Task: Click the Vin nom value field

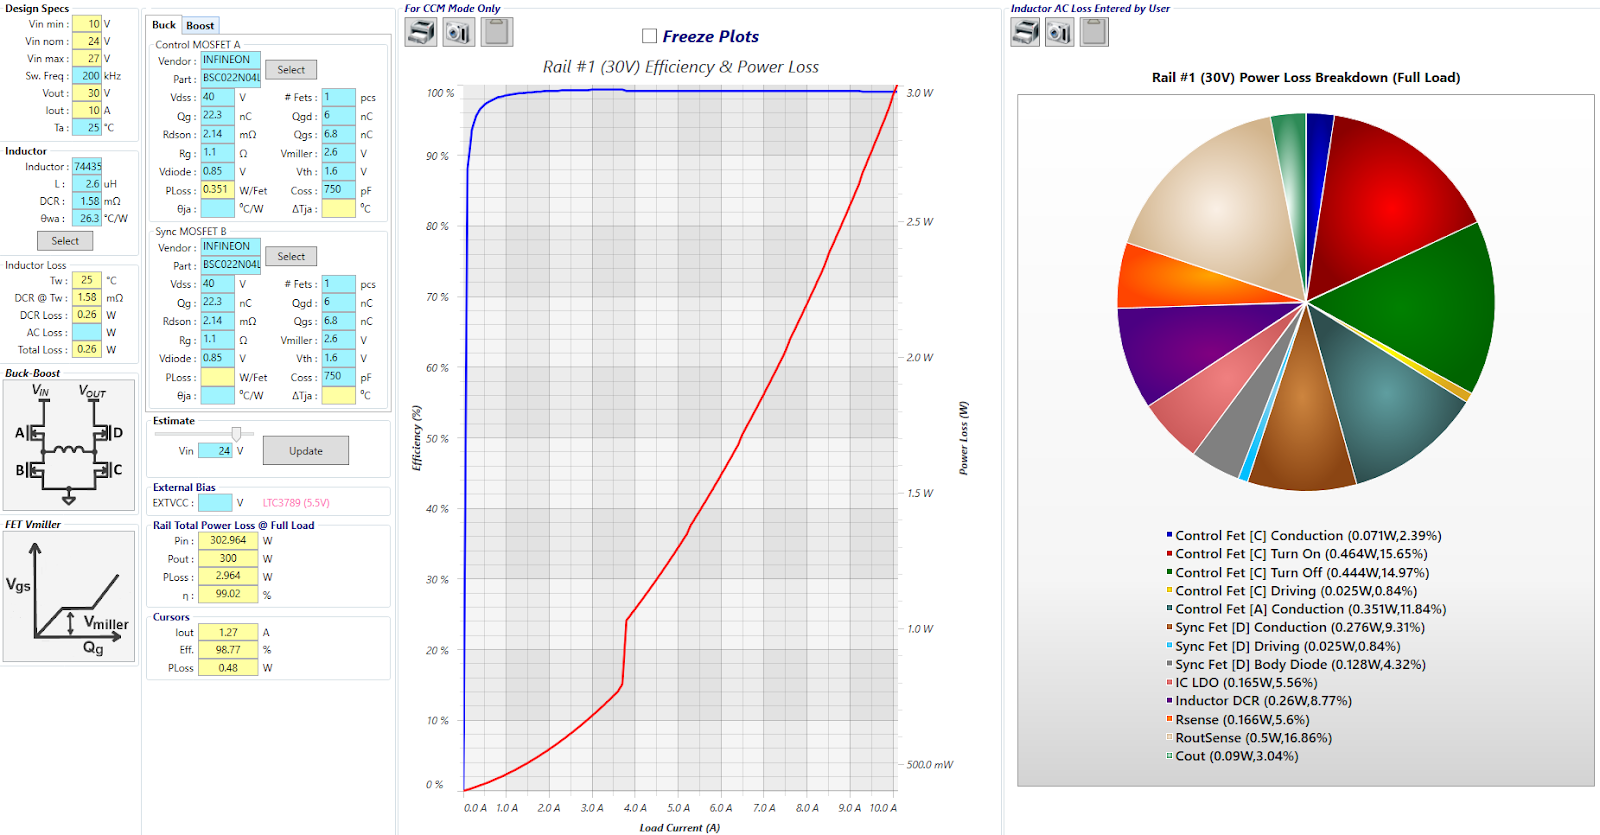Action: (x=87, y=41)
